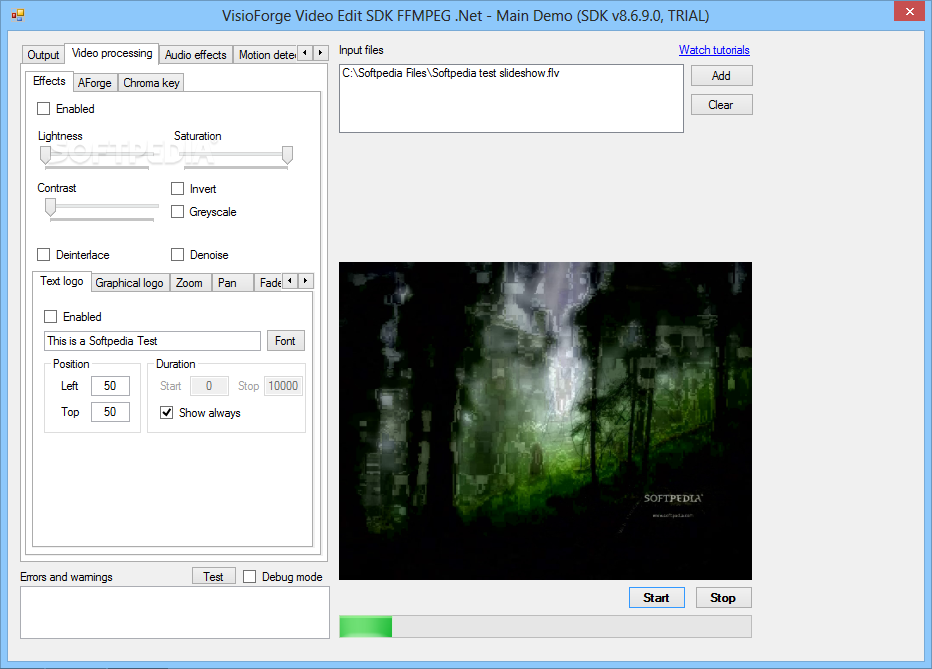Click the Saturation slider handle

[287, 155]
